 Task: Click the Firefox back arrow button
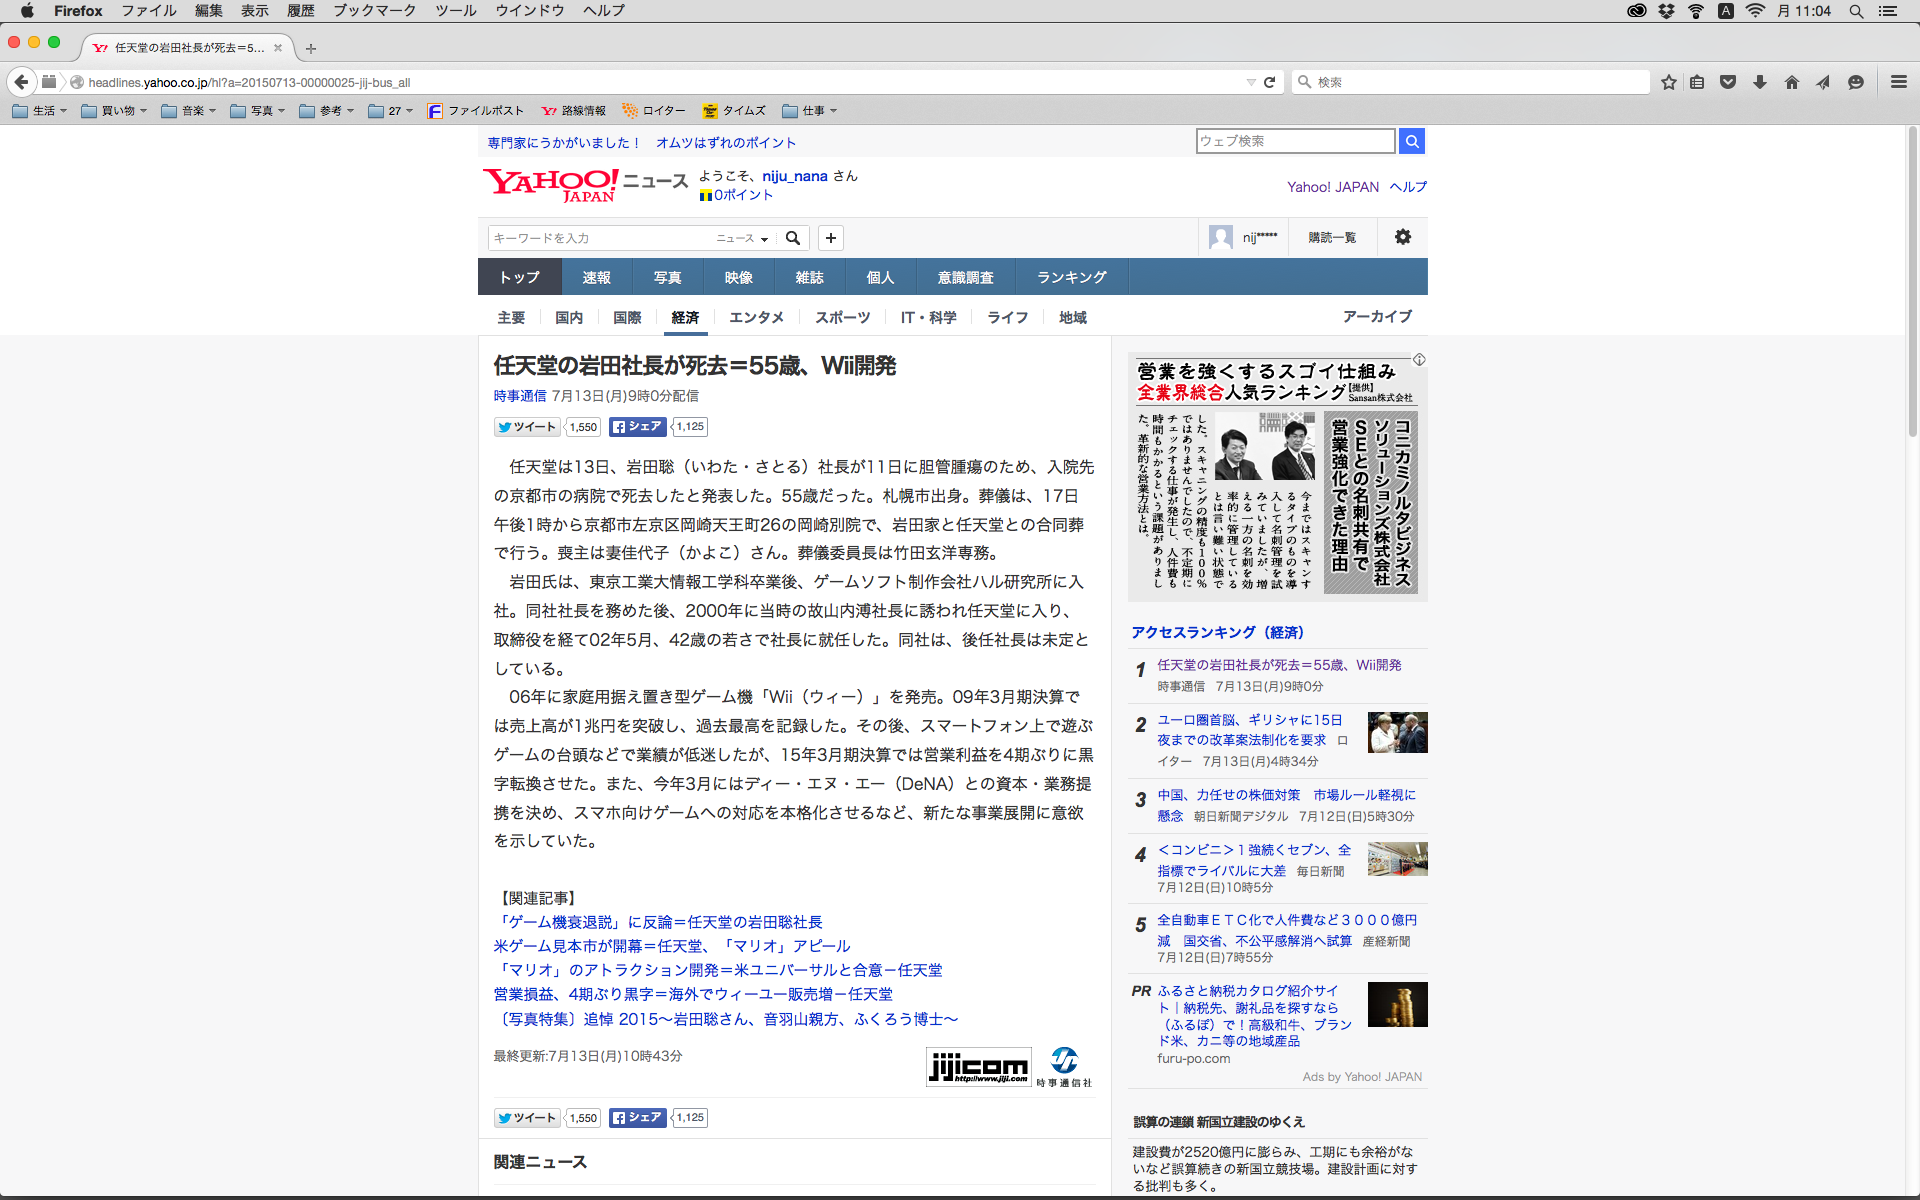coord(21,82)
